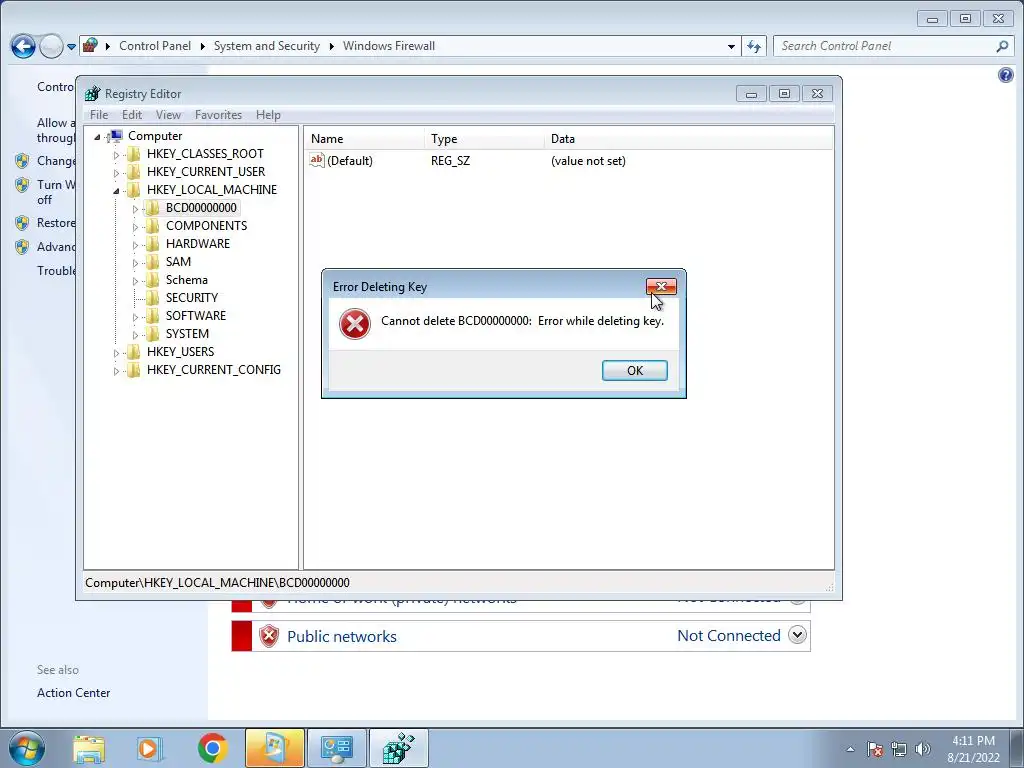The image size is (1024, 768).
Task: Click the HKEY_CURRENT_CONFIG folder icon
Action: 133,370
